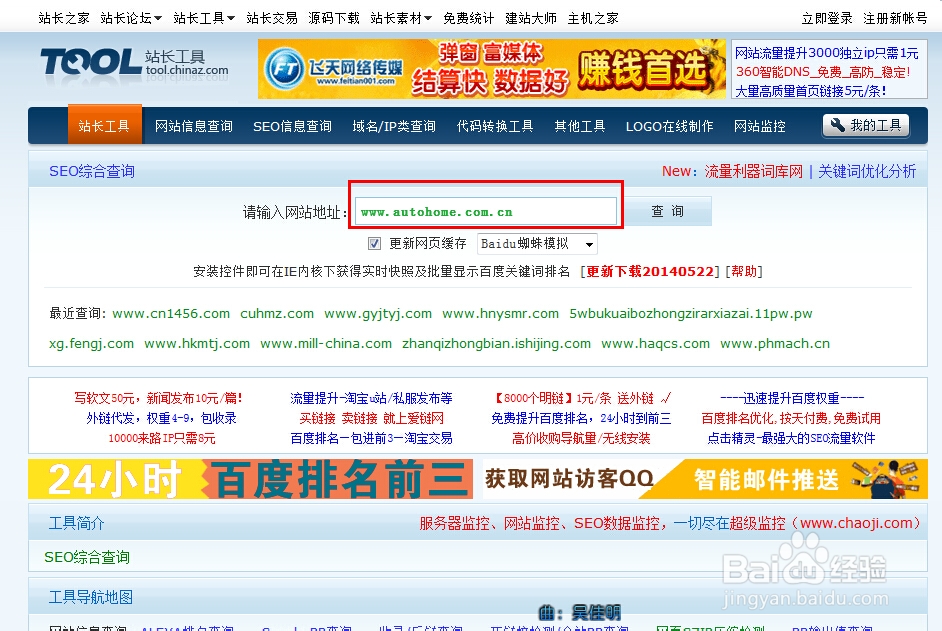Open recent query zhanqizhongbian.ishijing.com
Image resolution: width=942 pixels, height=631 pixels.
496,344
